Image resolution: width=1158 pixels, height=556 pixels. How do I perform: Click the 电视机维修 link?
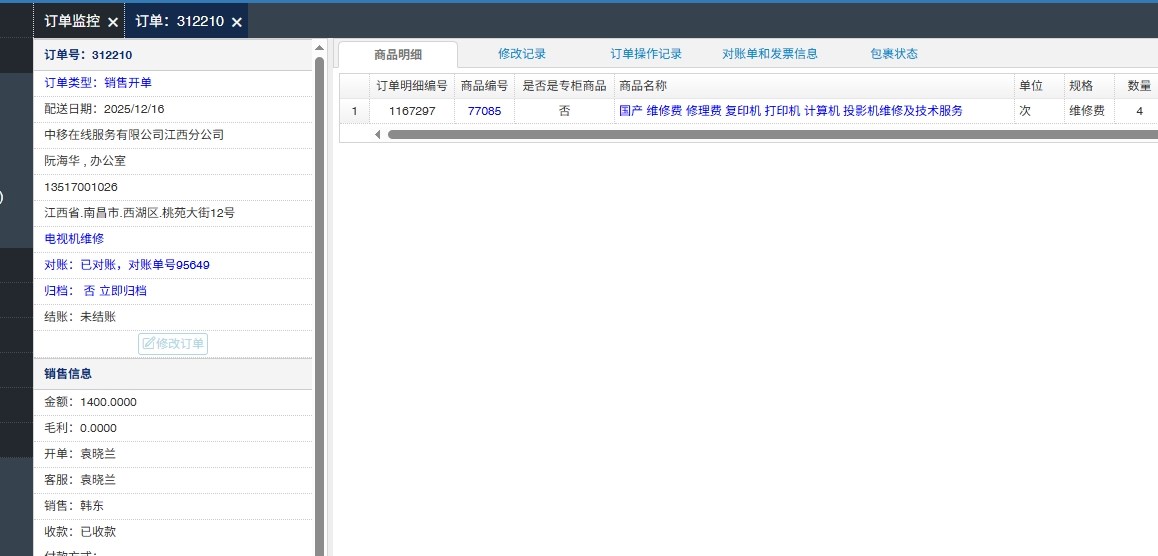(x=74, y=239)
